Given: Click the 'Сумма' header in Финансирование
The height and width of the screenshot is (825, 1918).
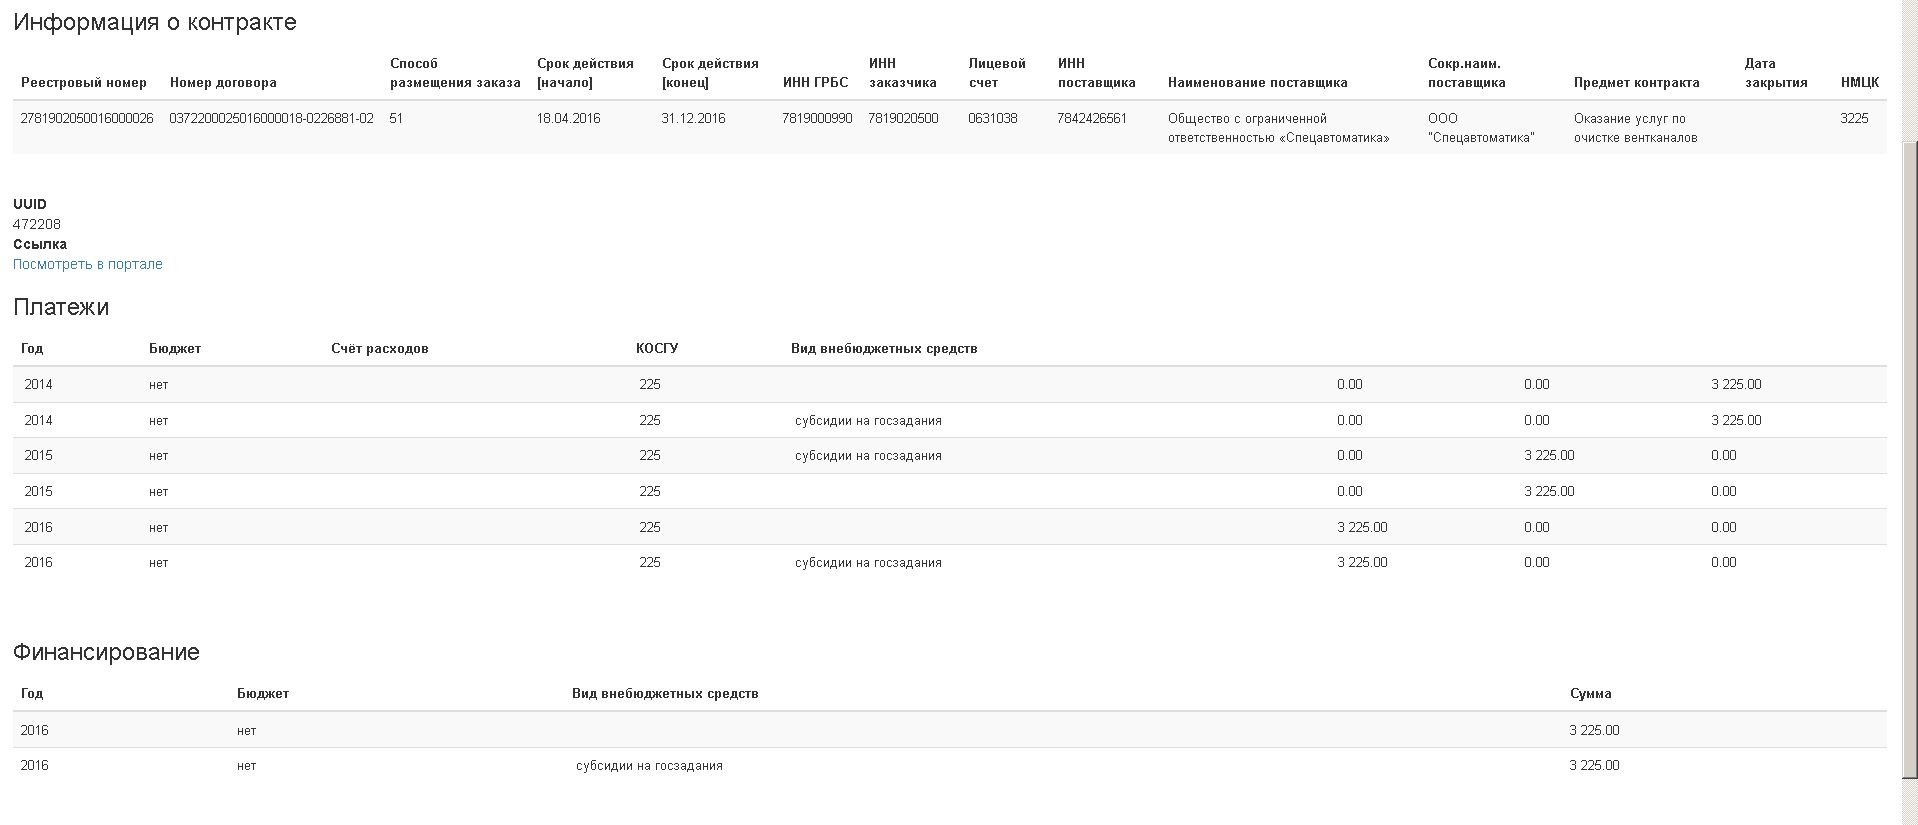Looking at the screenshot, I should coord(1591,693).
